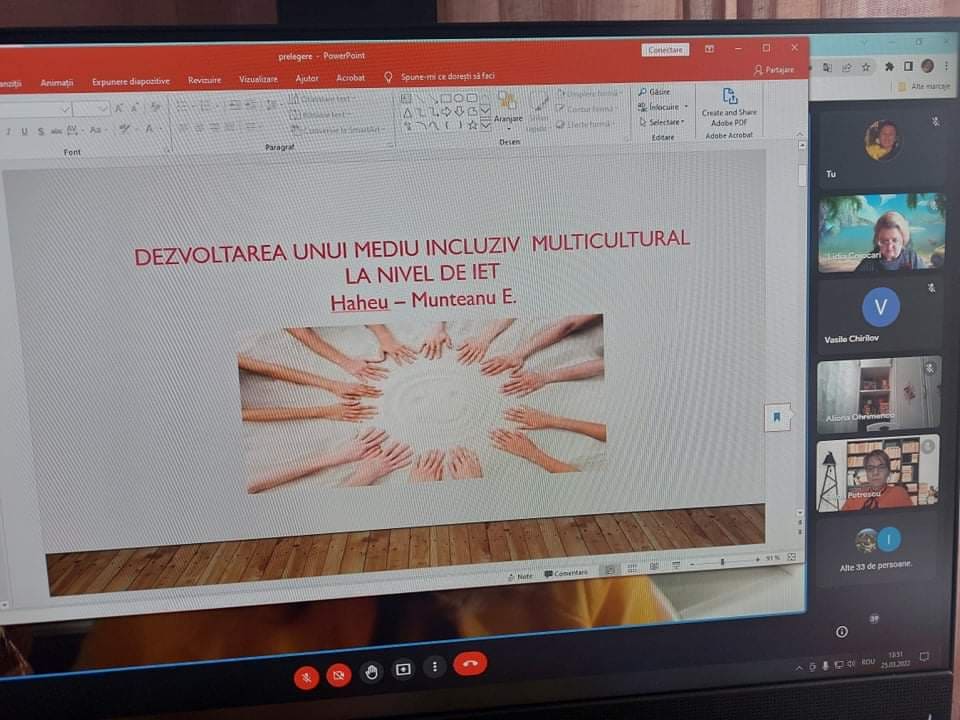Click the Conectare button in title bar
The width and height of the screenshot is (960, 720).
pos(665,50)
